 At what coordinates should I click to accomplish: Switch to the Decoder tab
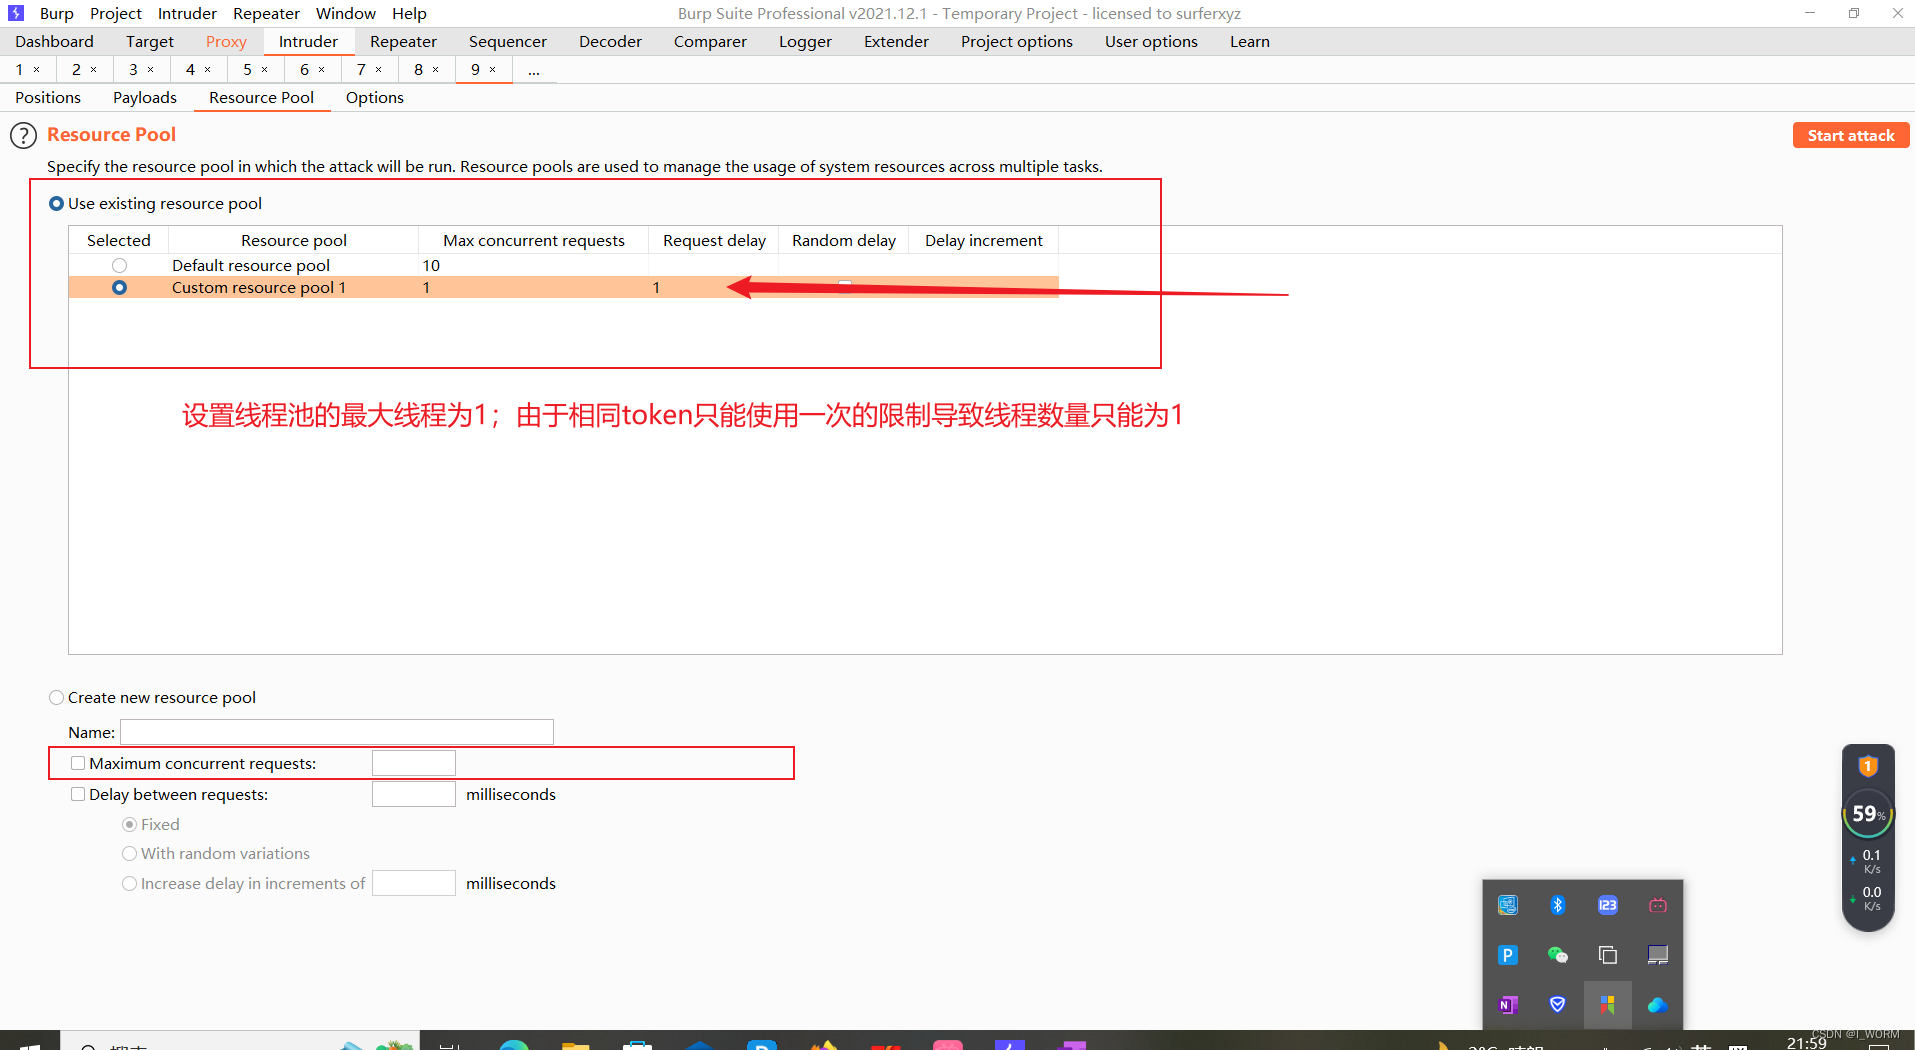click(610, 41)
